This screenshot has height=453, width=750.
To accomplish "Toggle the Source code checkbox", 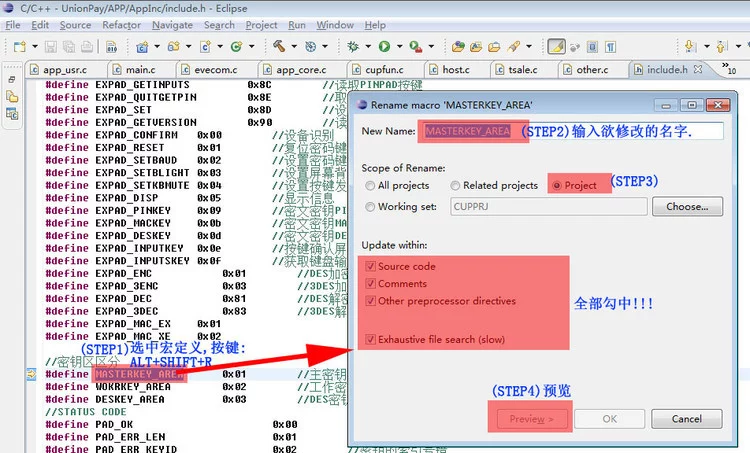I will click(372, 267).
